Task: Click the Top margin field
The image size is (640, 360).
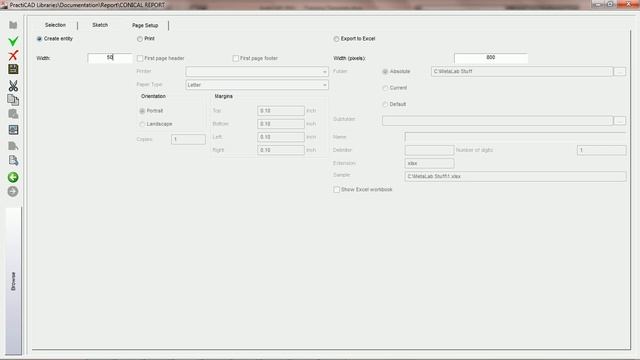Action: point(281,111)
